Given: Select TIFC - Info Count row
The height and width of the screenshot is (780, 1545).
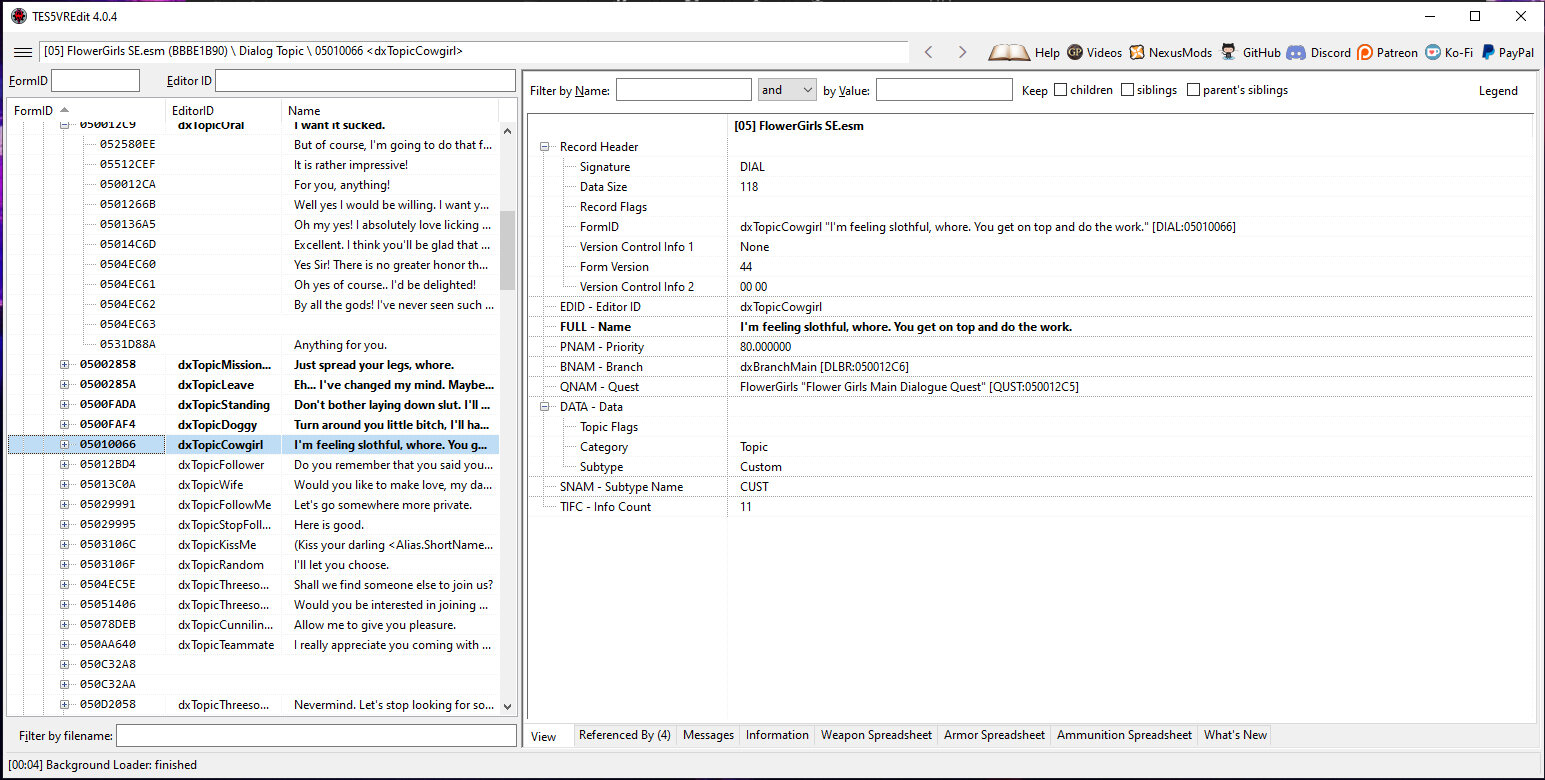Looking at the screenshot, I should [x=1030, y=507].
